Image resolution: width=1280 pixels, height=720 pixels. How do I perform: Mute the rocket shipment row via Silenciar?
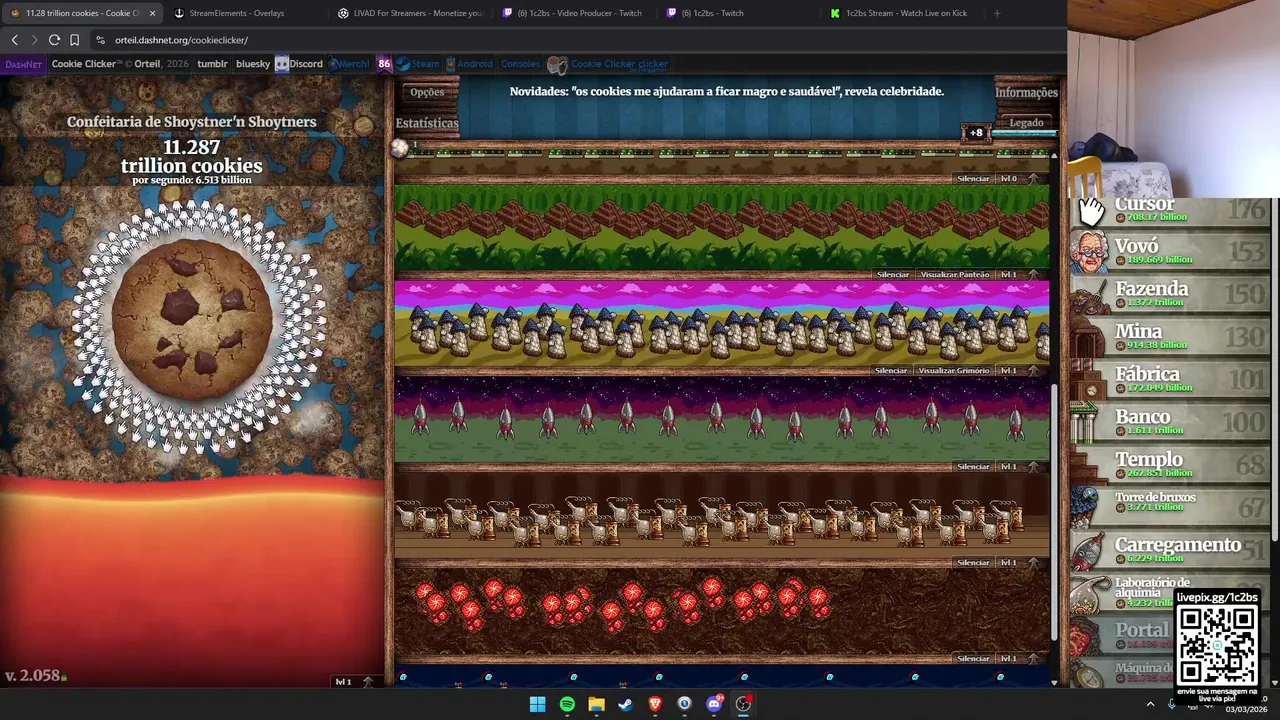(x=973, y=466)
